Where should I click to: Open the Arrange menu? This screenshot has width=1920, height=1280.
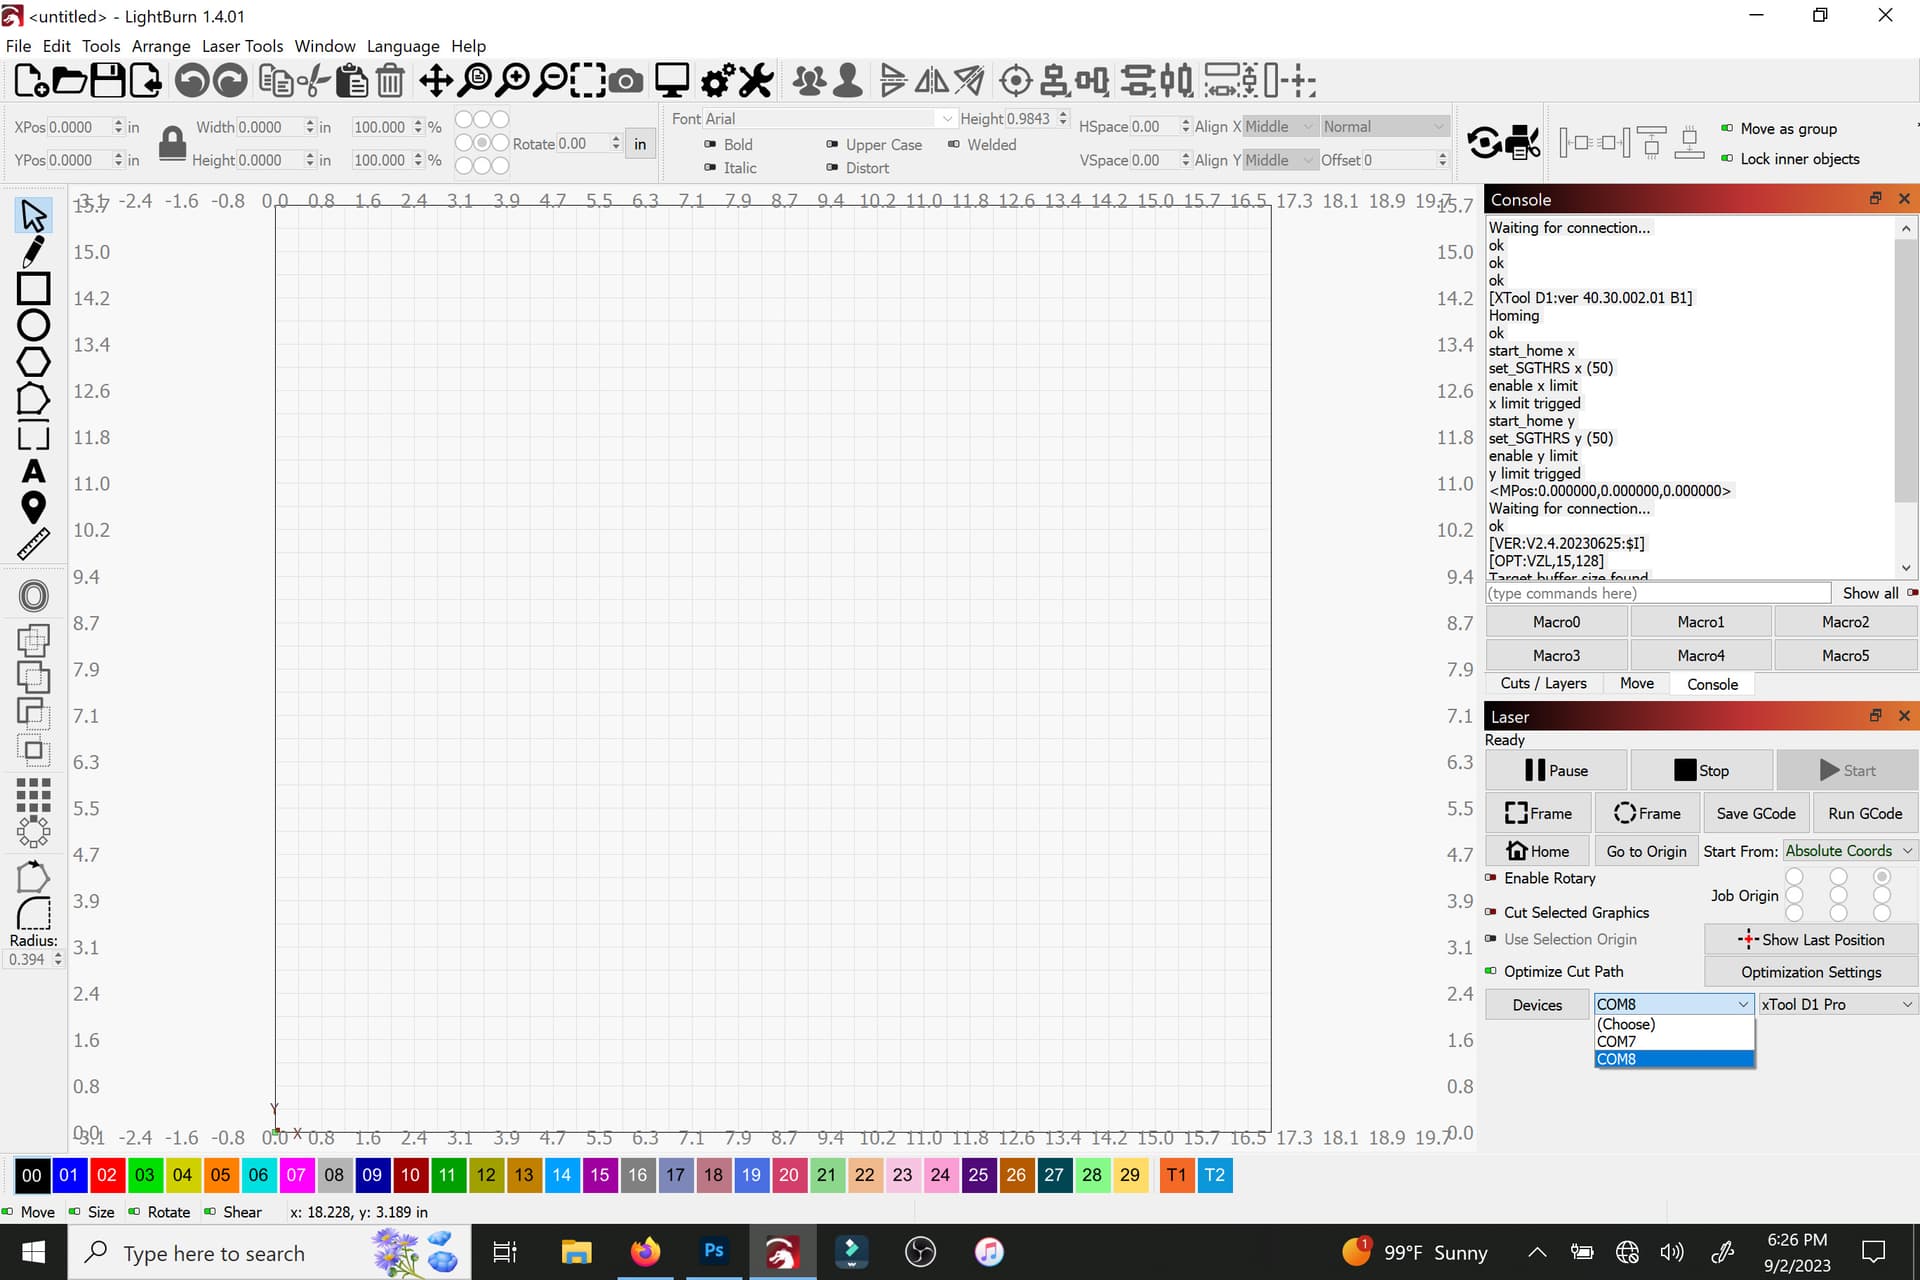(161, 46)
